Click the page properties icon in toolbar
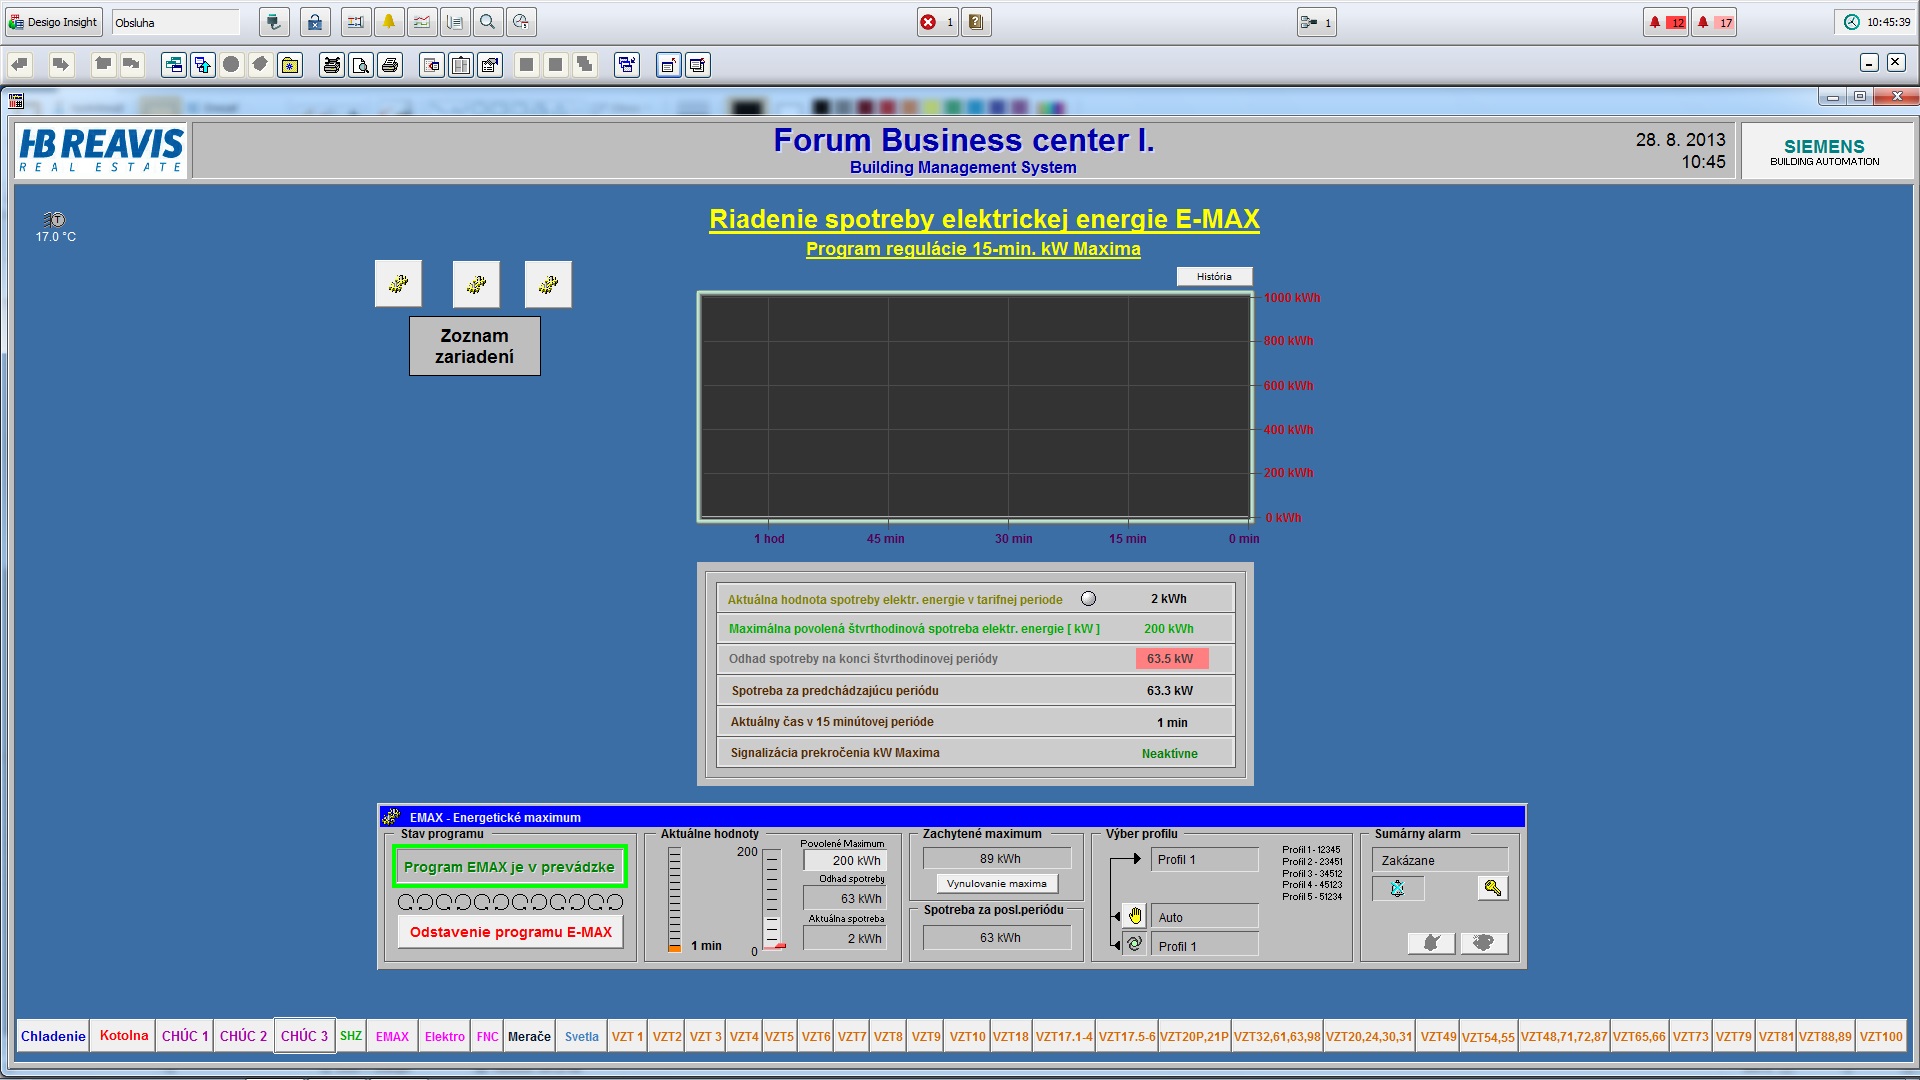This screenshot has height=1080, width=1920. 490,65
